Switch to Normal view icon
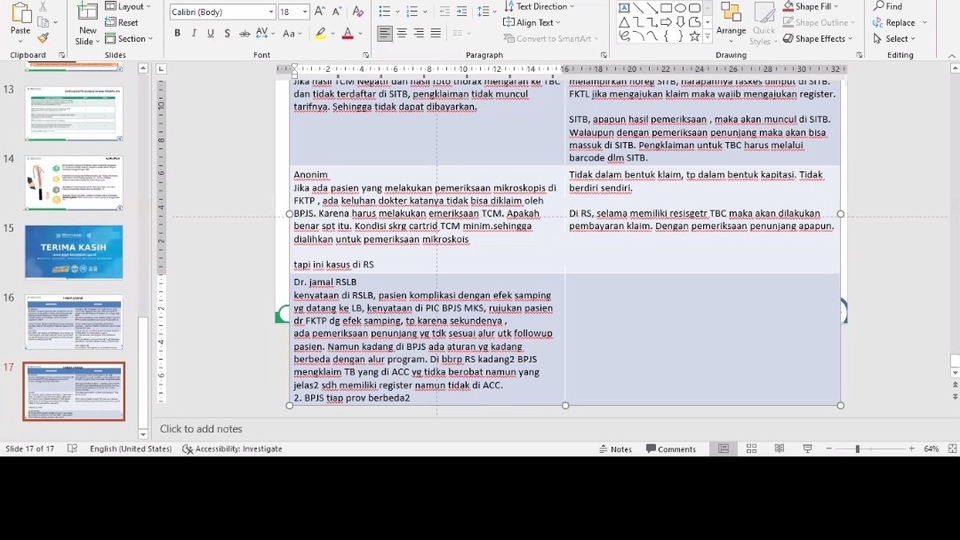This screenshot has height=540, width=960. (723, 449)
